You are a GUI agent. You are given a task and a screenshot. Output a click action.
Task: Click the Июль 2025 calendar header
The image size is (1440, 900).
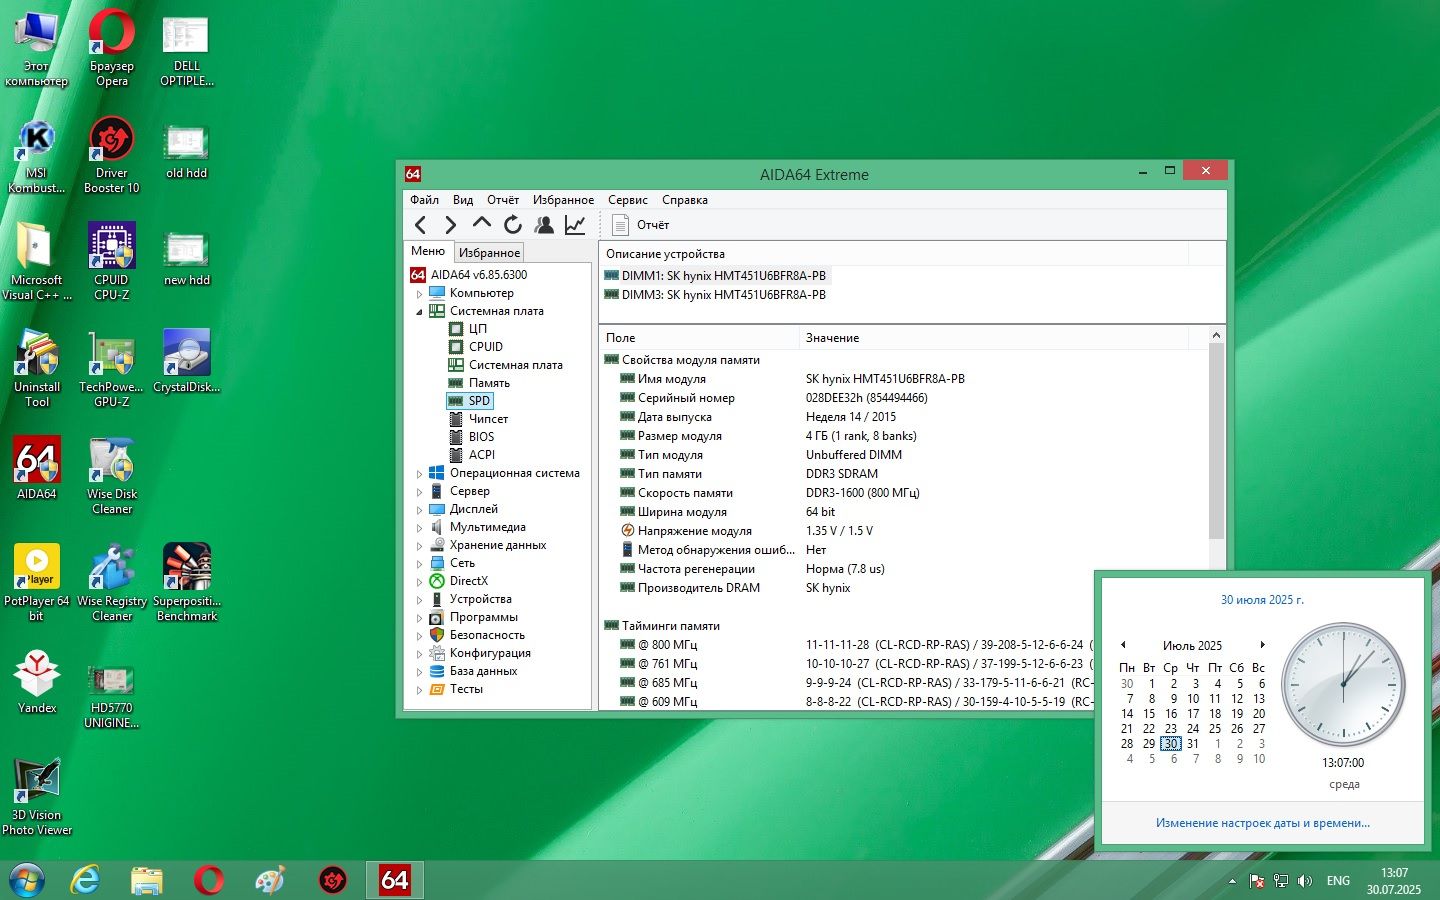(1192, 646)
